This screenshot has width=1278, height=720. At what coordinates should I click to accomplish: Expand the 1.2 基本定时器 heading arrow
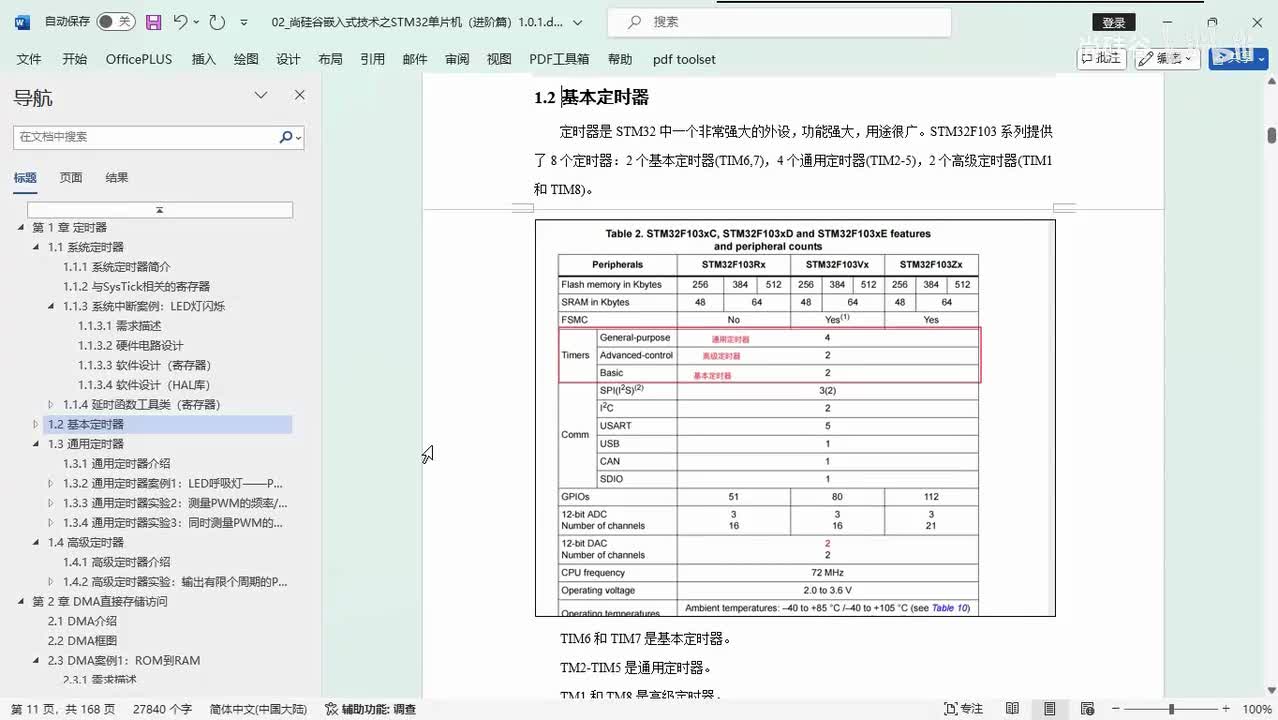(37, 425)
